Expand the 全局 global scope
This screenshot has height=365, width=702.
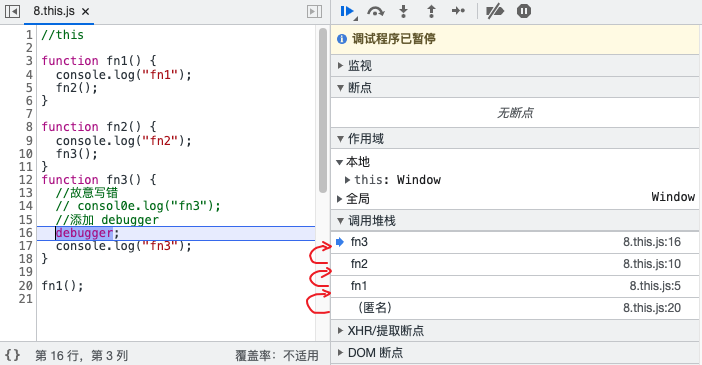pos(340,199)
